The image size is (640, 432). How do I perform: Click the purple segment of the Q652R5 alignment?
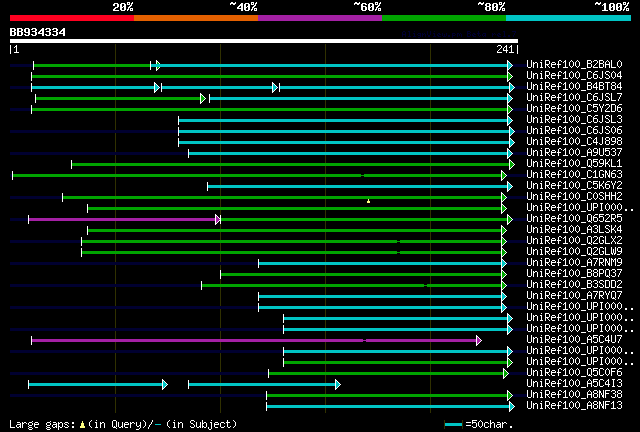(122, 219)
